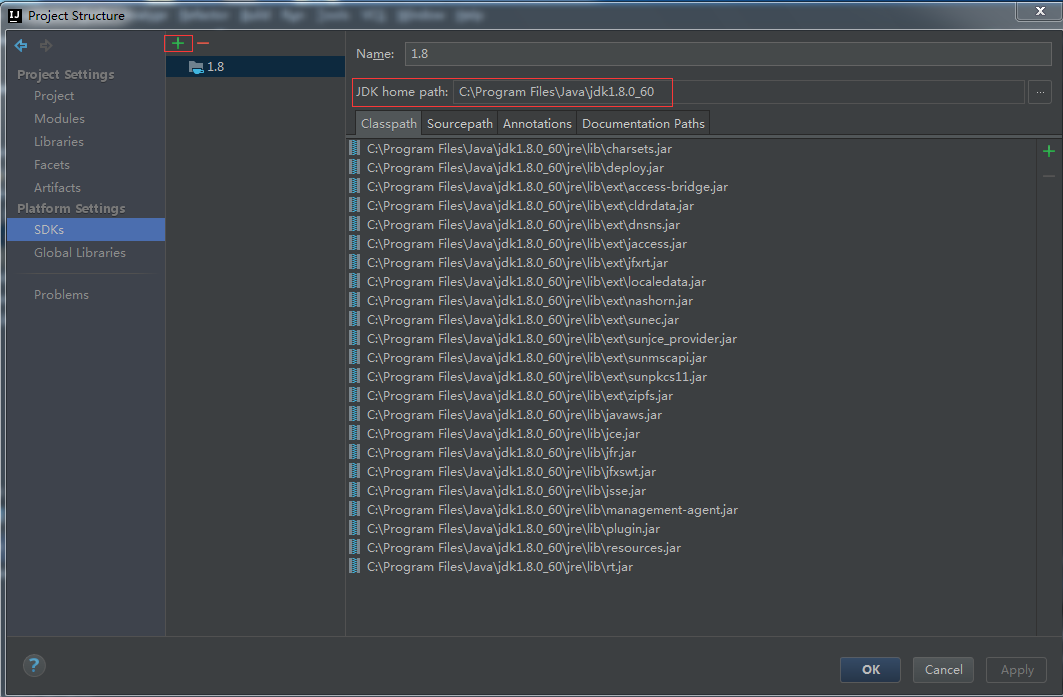The image size is (1063, 697).
Task: Add classpath entry with green plus
Action: 1049,151
